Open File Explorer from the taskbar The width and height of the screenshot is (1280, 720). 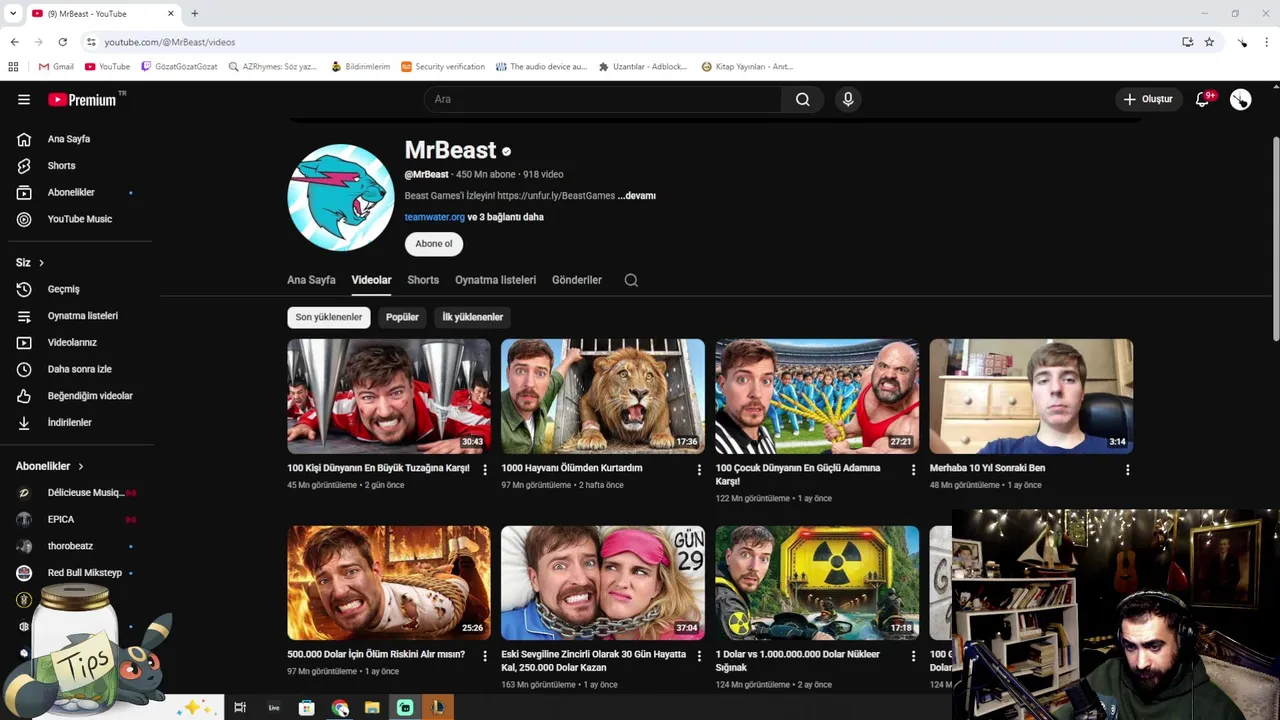[372, 707]
